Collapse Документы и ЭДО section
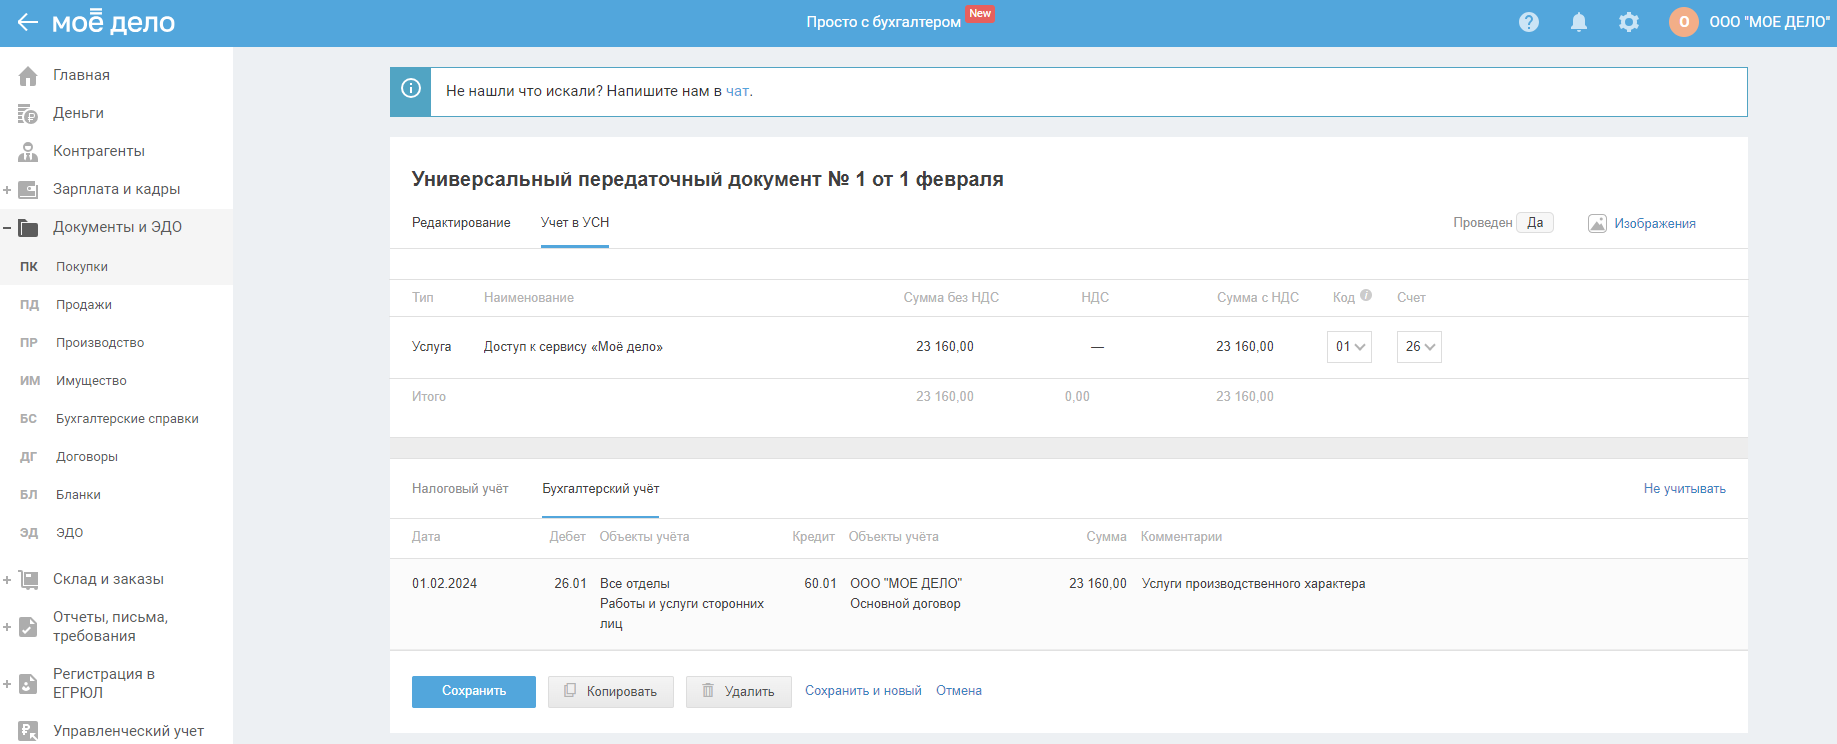The height and width of the screenshot is (744, 1837). pyautogui.click(x=7, y=228)
